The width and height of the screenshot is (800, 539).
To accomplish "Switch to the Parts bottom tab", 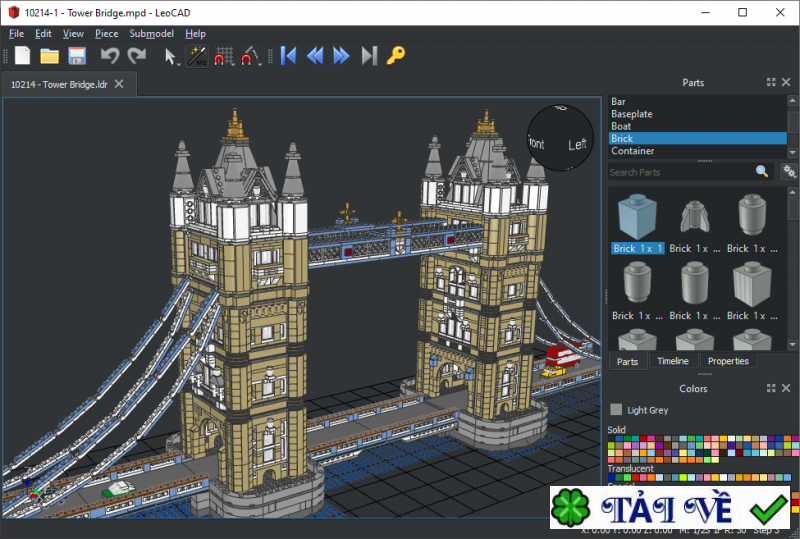I will point(628,361).
